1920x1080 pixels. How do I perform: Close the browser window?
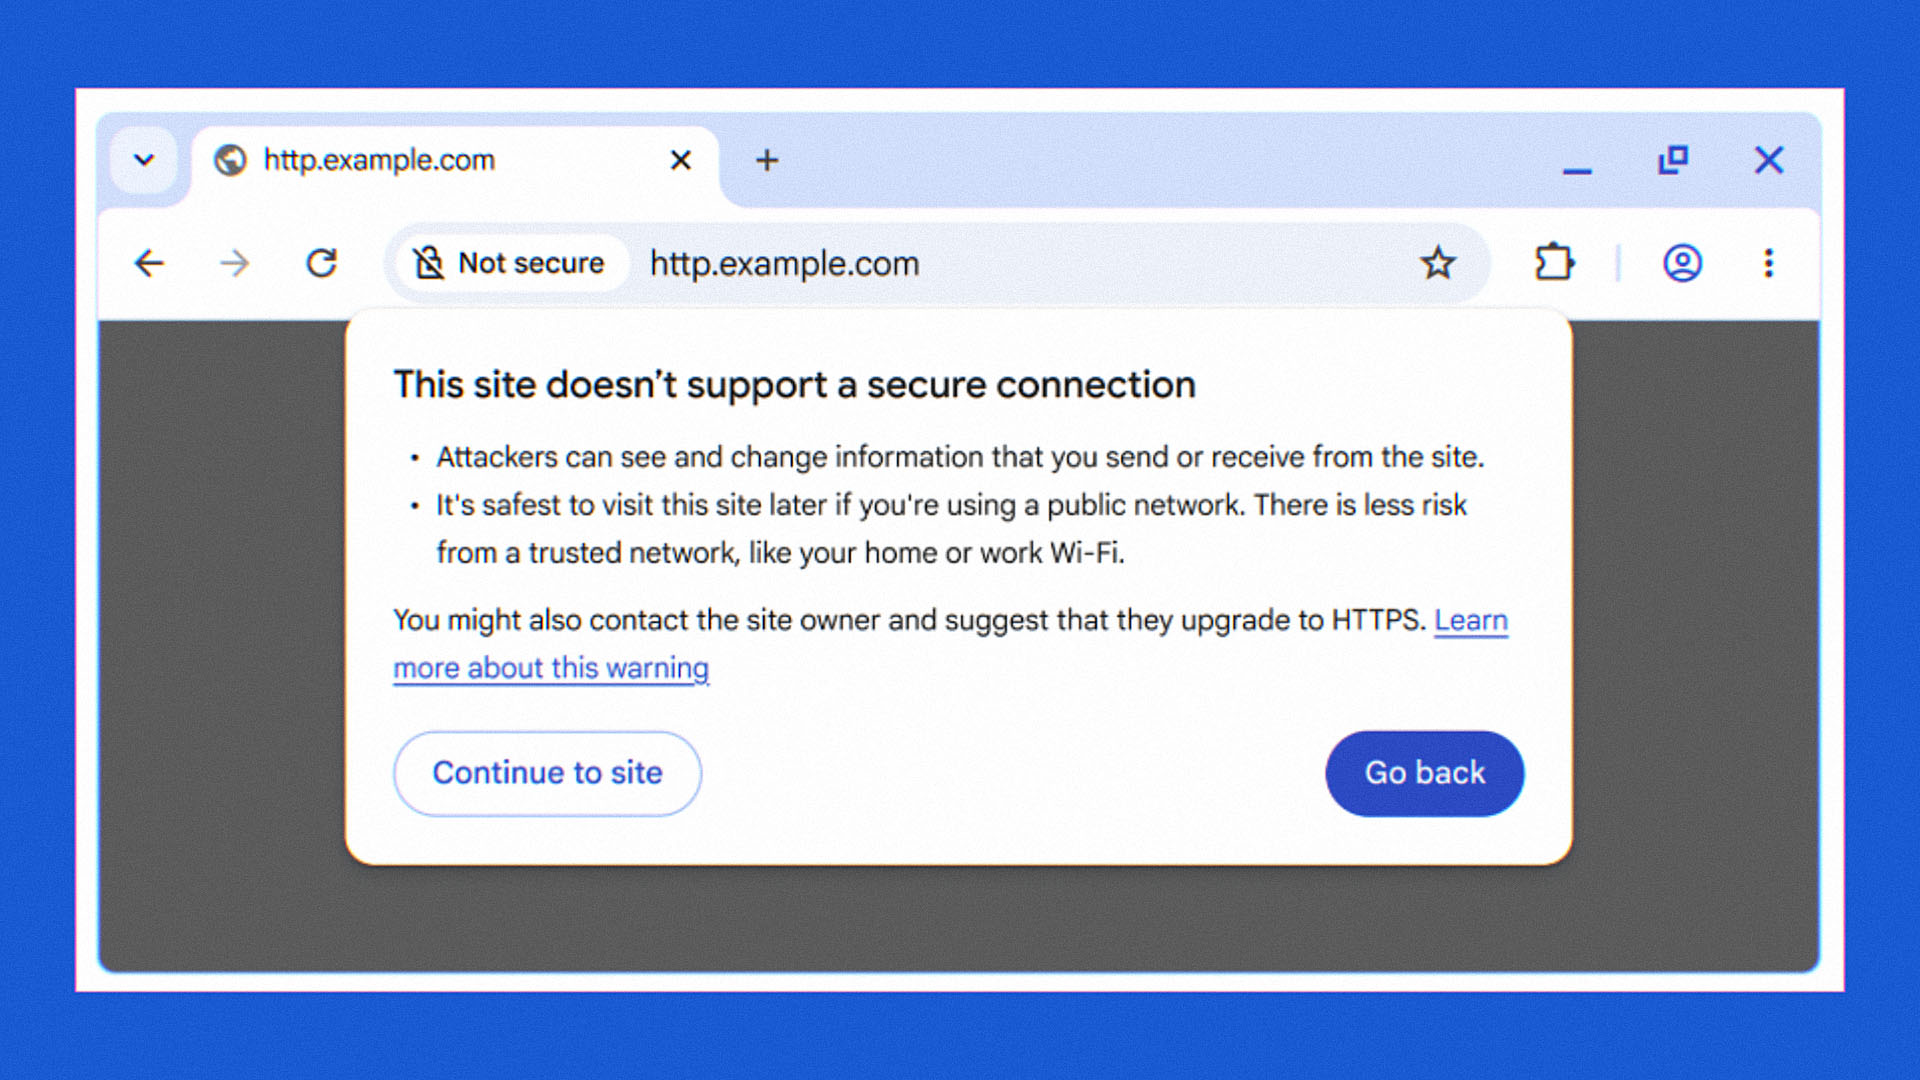pos(1768,160)
